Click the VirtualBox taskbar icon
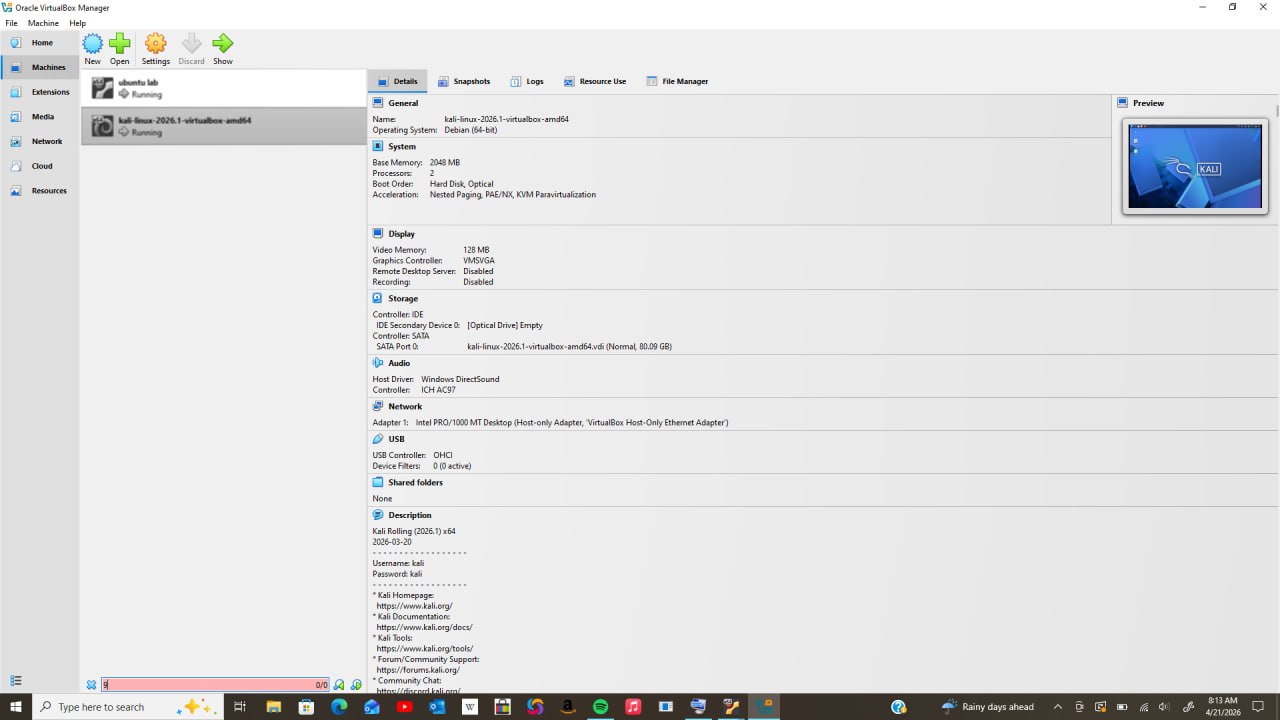 (764, 706)
